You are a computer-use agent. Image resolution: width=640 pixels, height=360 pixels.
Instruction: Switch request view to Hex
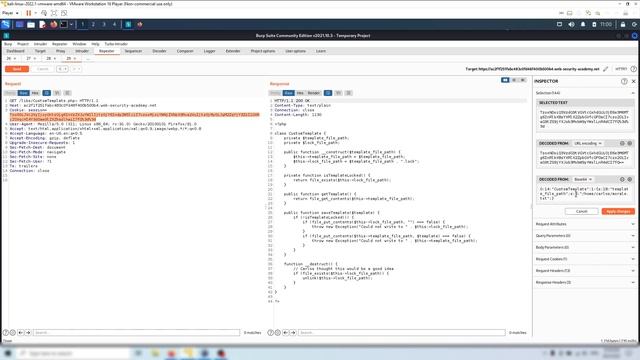[35, 93]
